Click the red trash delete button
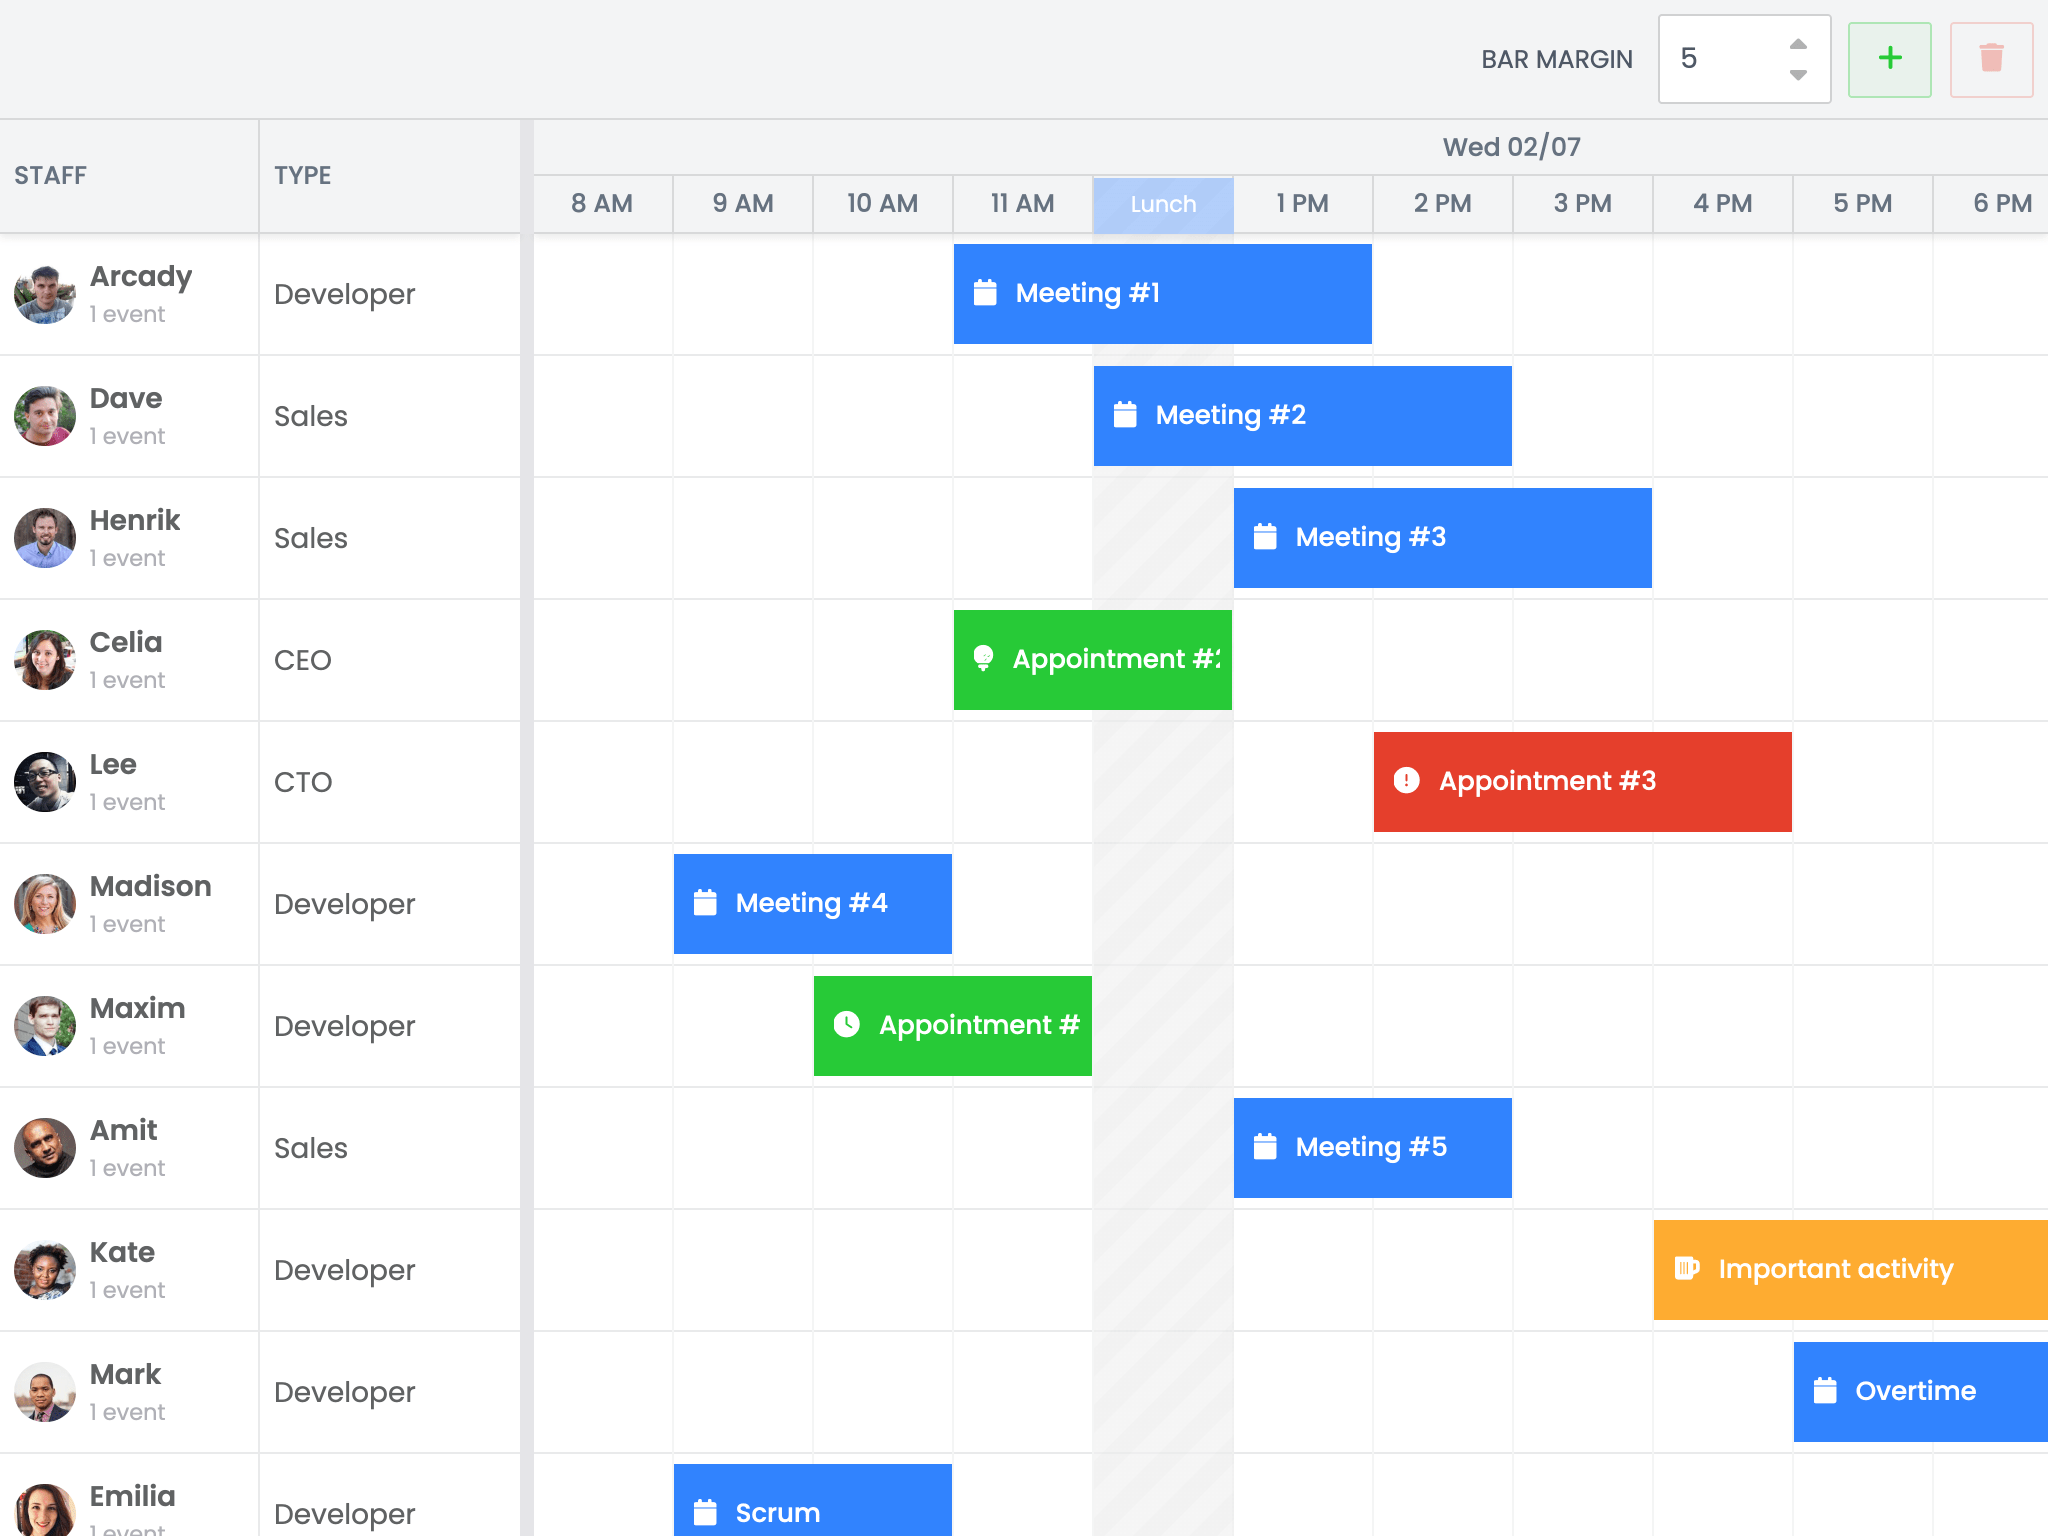Viewport: 2048px width, 1536px height. coord(1990,59)
